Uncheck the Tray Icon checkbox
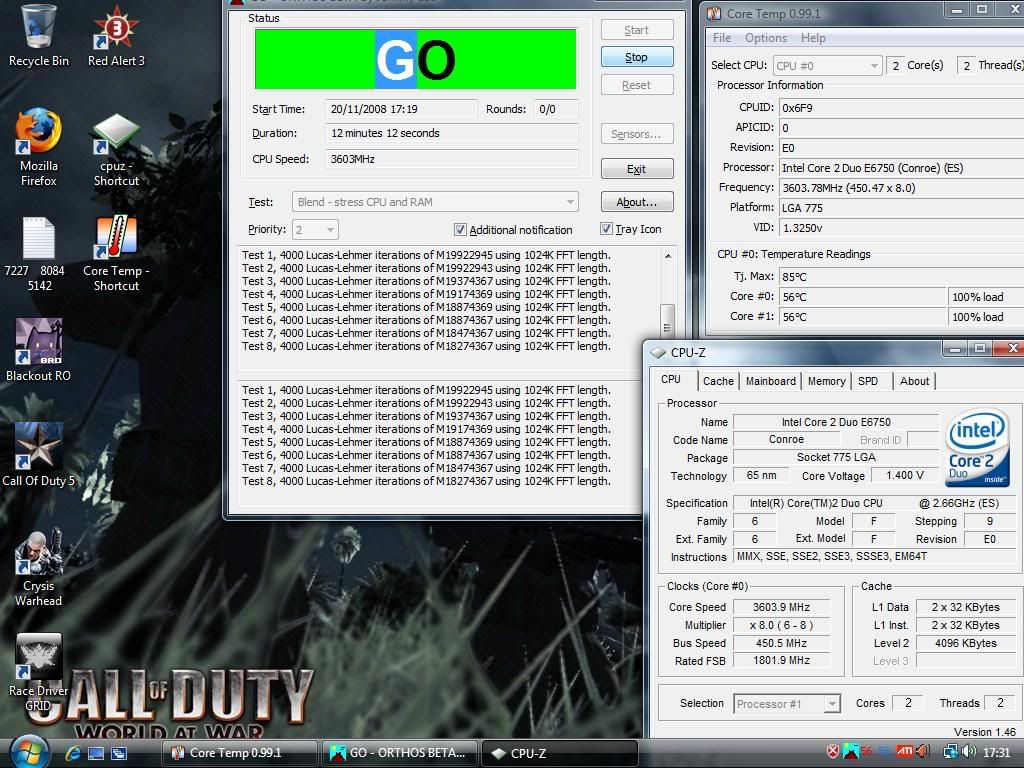1024x768 pixels. tap(606, 229)
